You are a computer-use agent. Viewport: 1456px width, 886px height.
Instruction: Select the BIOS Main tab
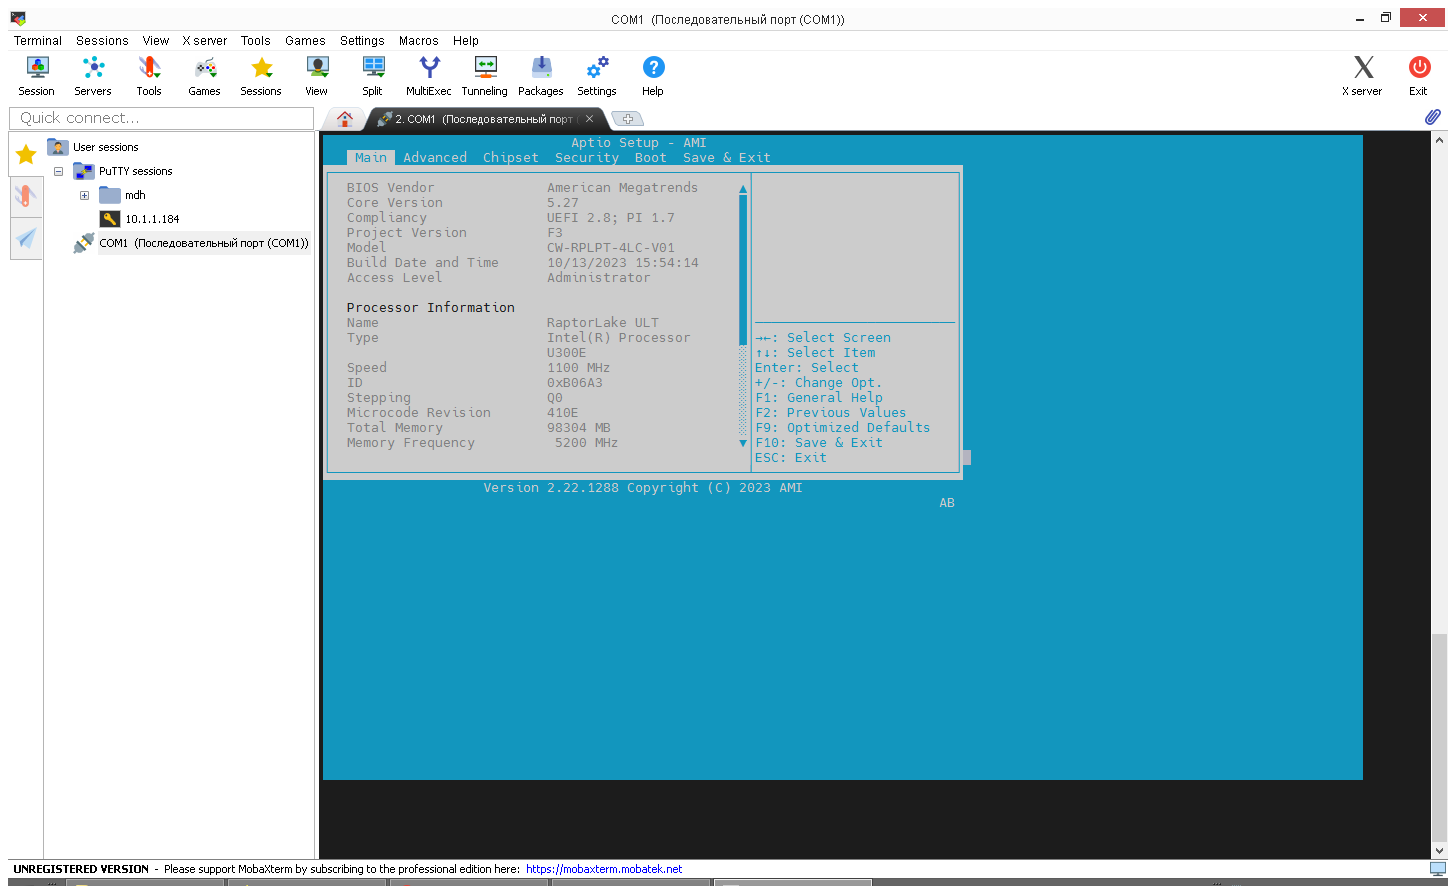[371, 158]
